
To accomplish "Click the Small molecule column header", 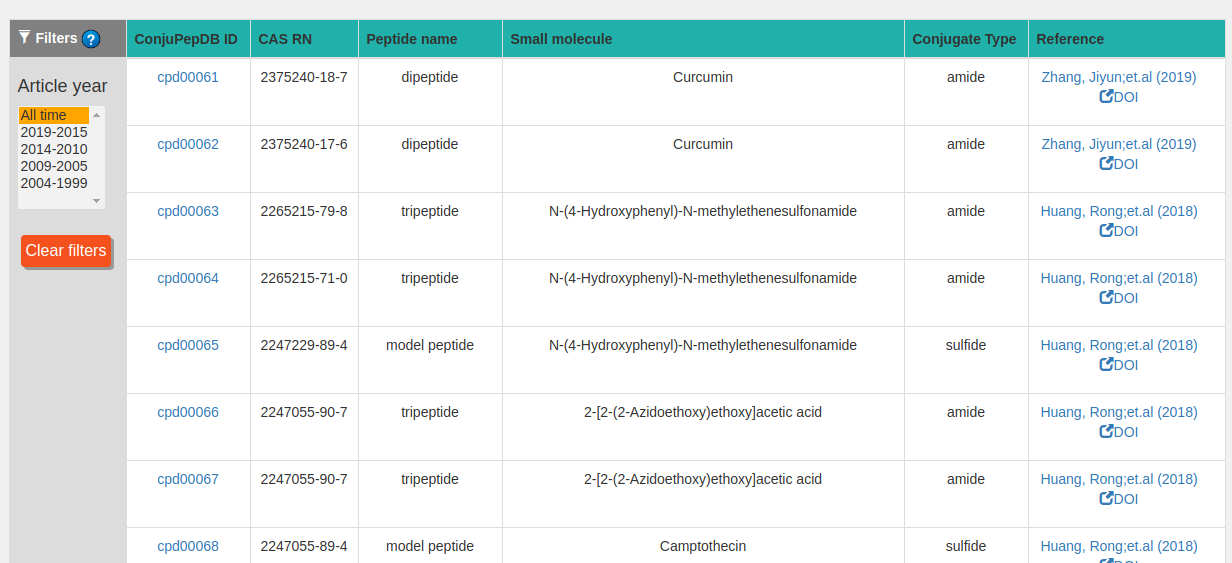I will 561,39.
